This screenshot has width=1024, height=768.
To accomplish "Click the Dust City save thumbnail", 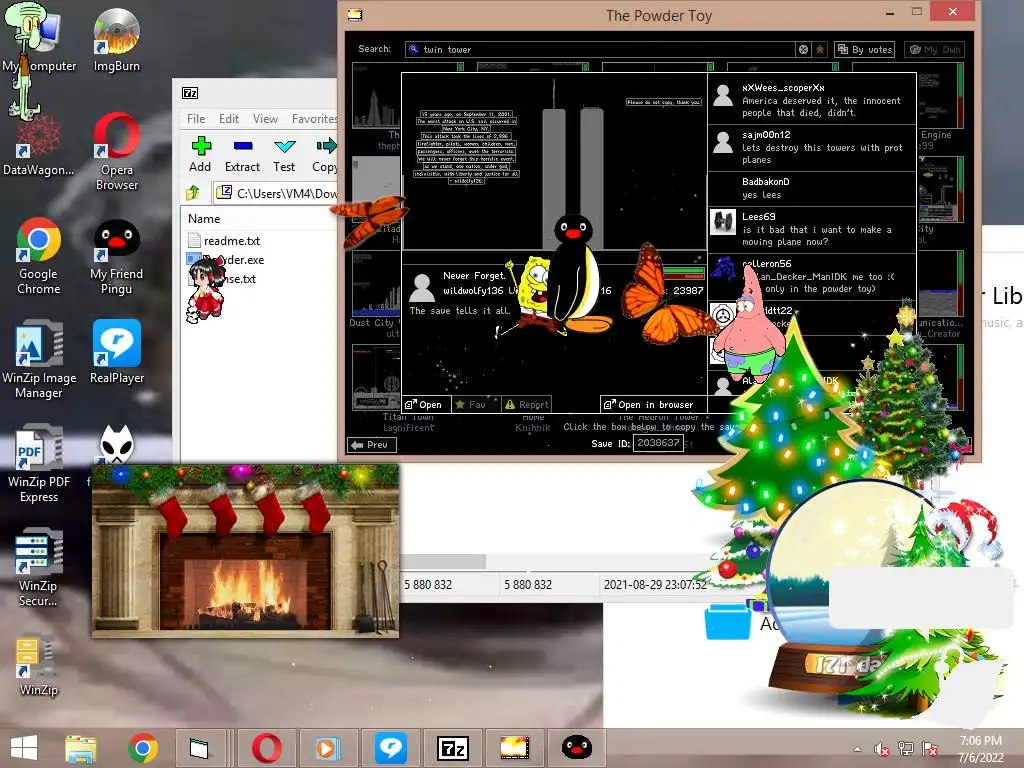I will [x=376, y=283].
